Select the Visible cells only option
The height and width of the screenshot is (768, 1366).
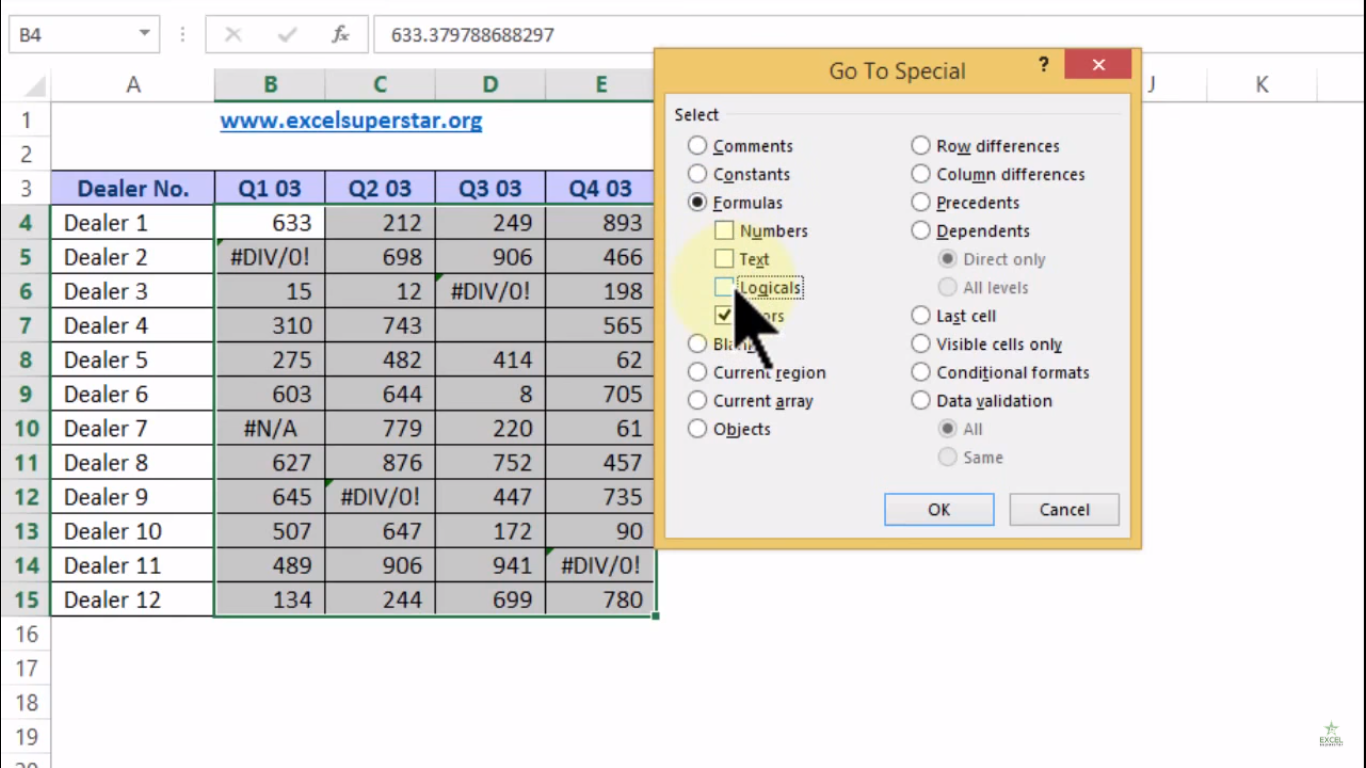click(x=920, y=344)
